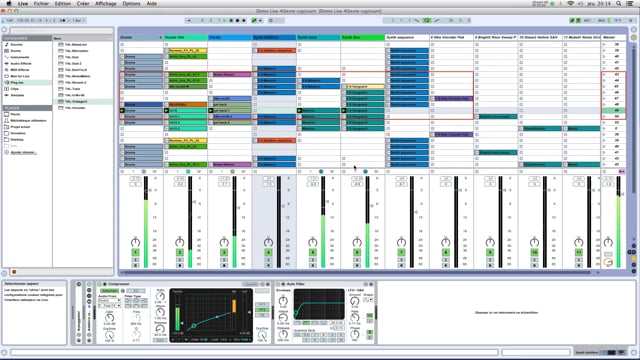Open macOS Notification Center
The image size is (640, 360).
point(630,3)
